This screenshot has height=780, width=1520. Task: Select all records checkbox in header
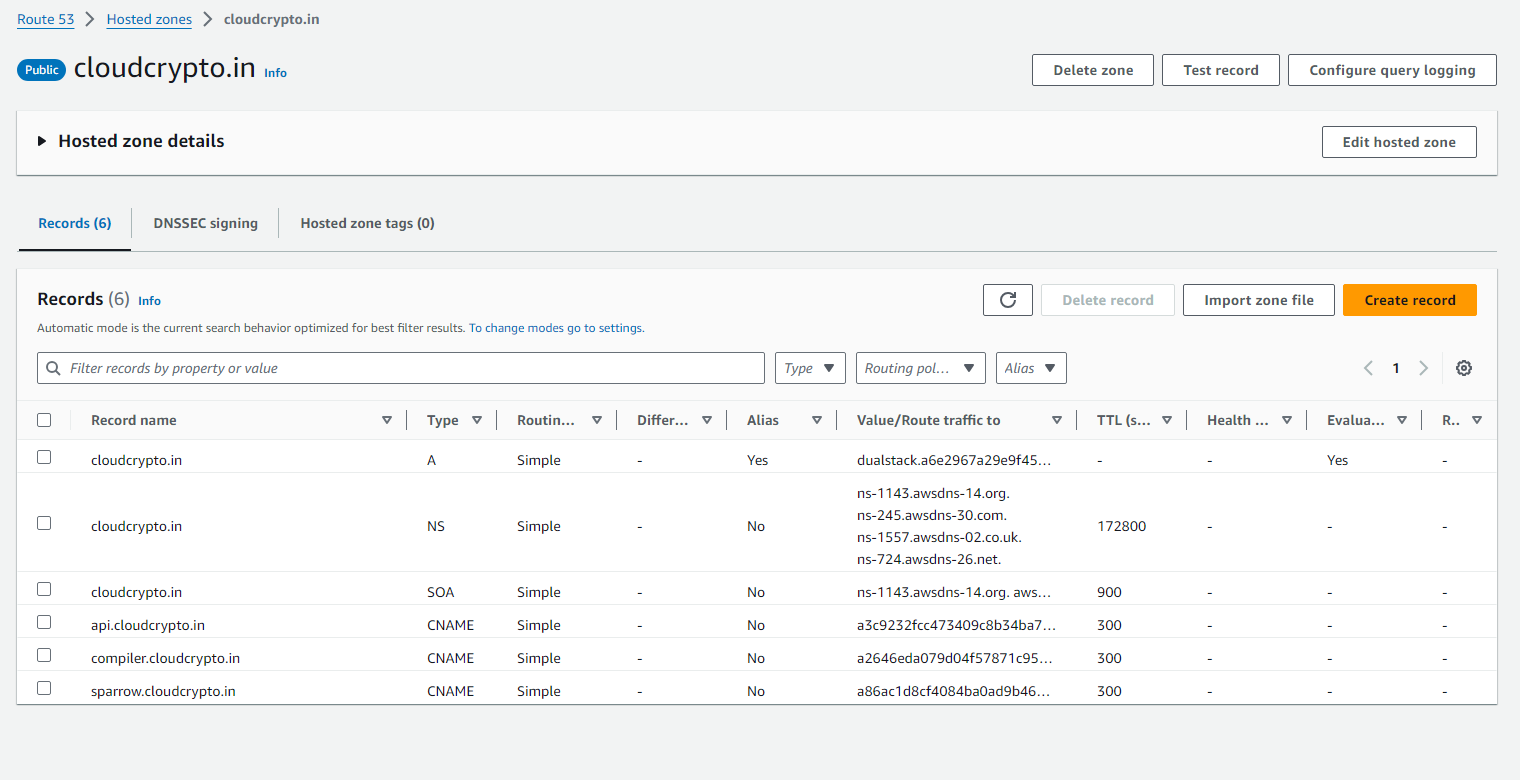pyautogui.click(x=44, y=420)
